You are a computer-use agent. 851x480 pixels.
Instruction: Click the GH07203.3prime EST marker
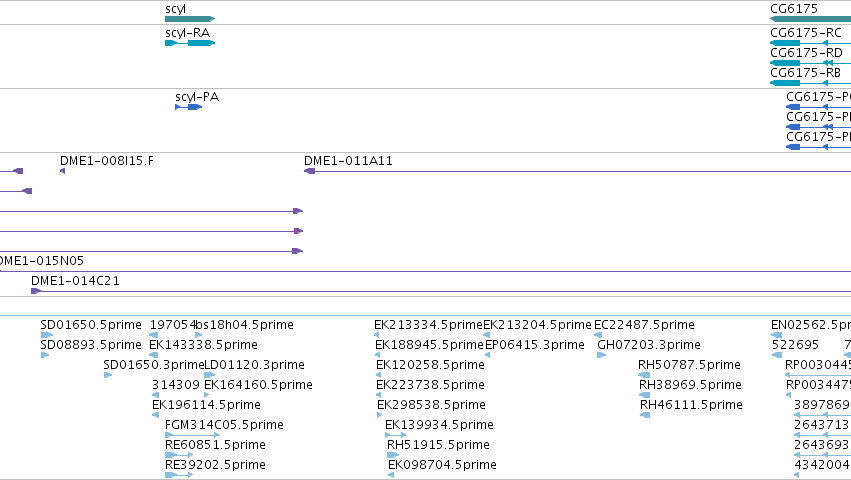point(601,355)
